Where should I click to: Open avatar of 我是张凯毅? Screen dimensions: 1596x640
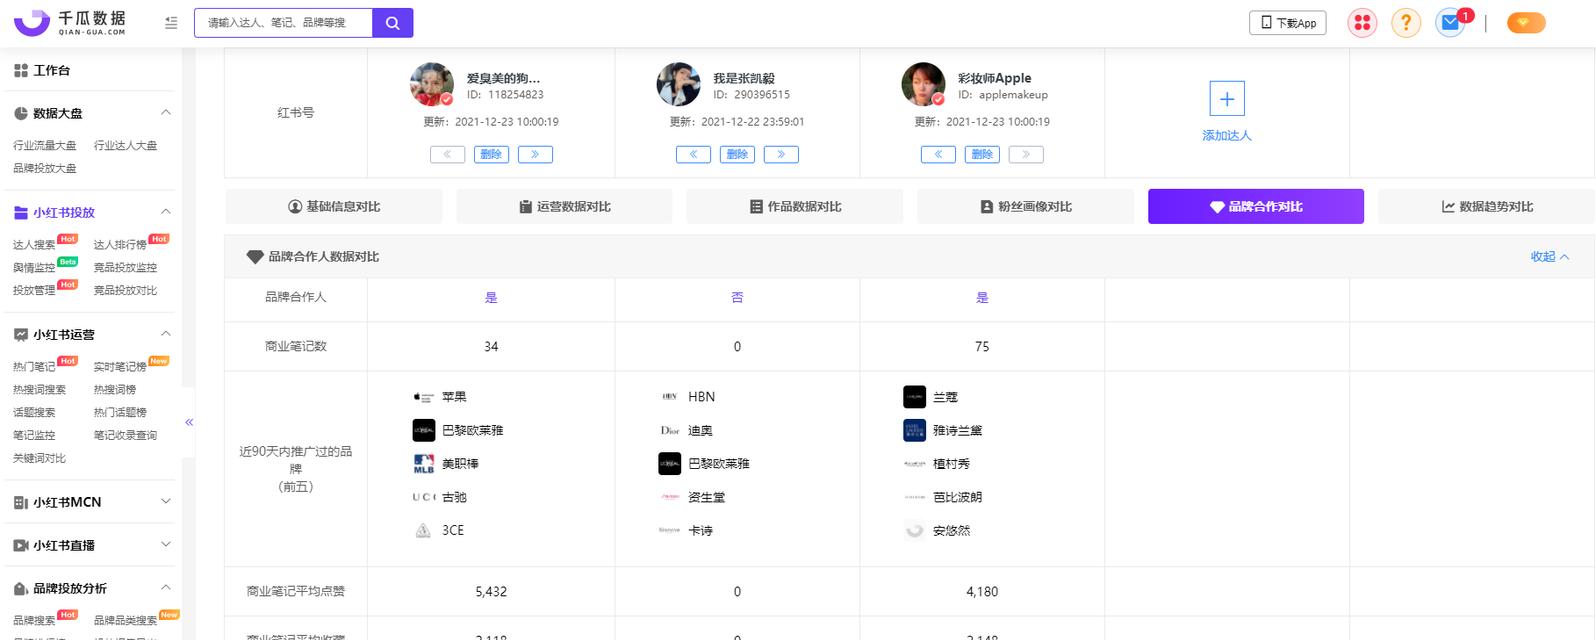click(678, 85)
